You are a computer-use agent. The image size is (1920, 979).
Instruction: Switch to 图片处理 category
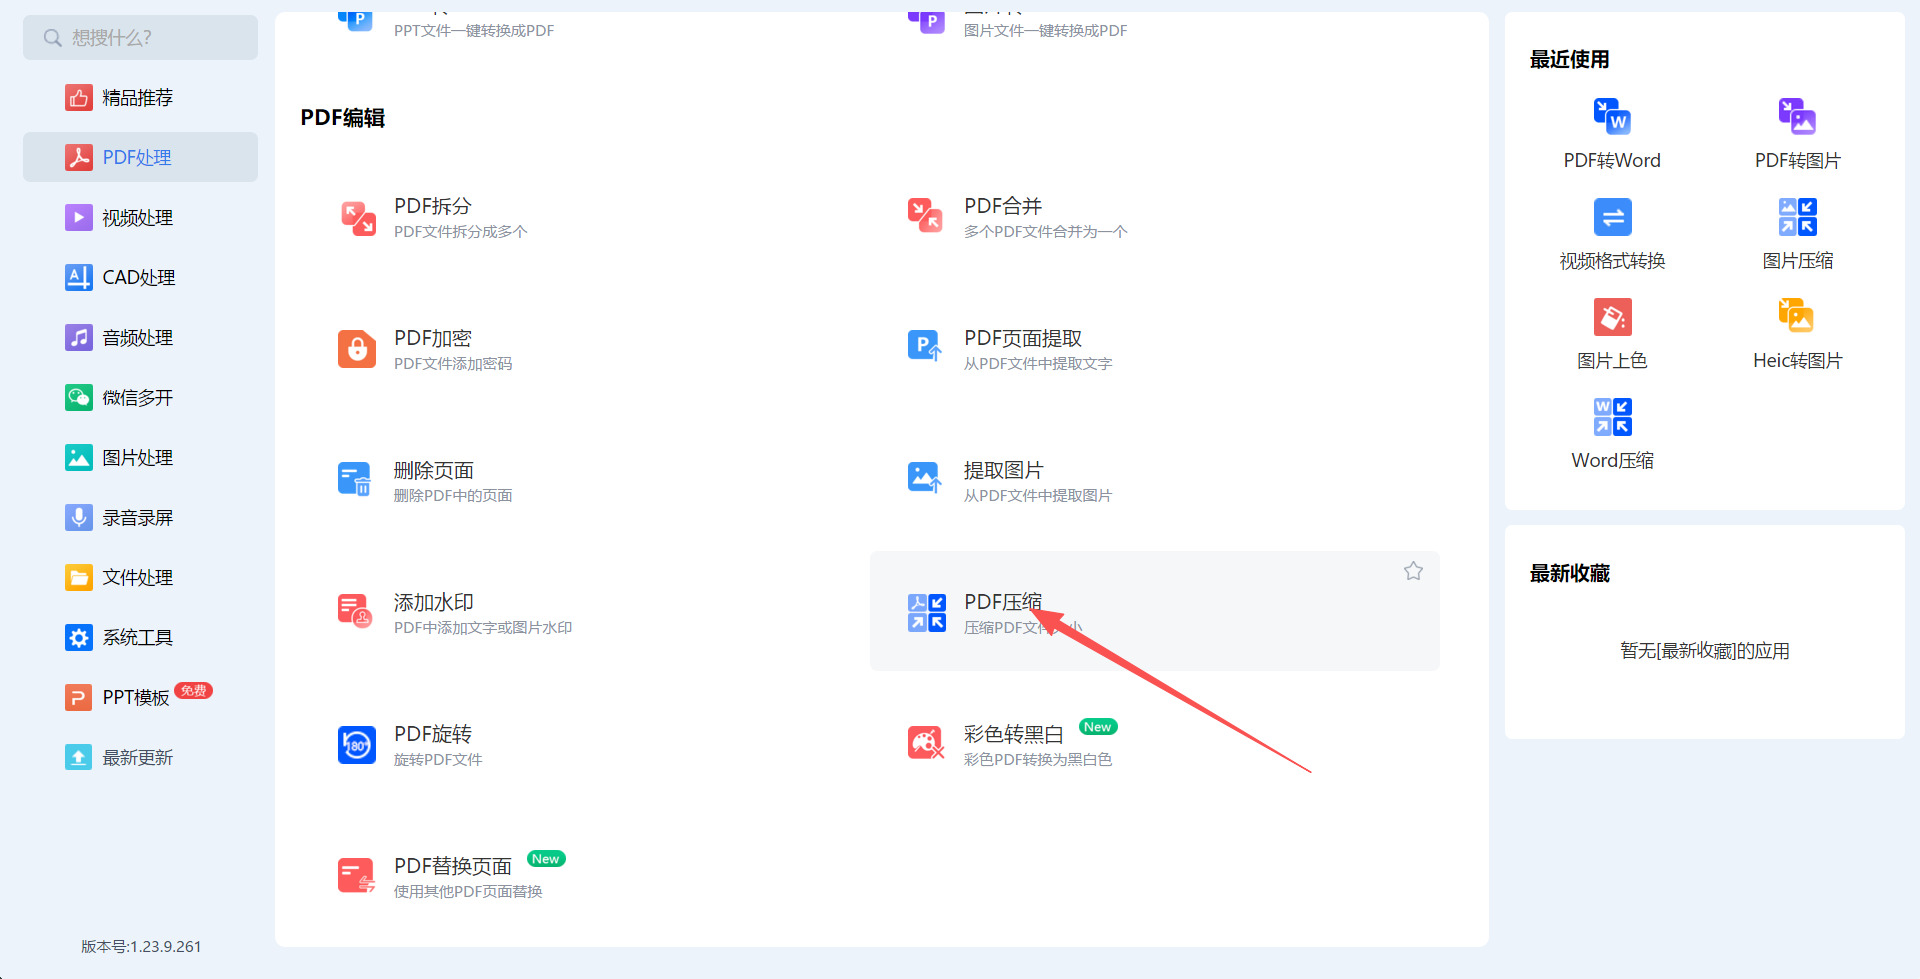coord(140,458)
